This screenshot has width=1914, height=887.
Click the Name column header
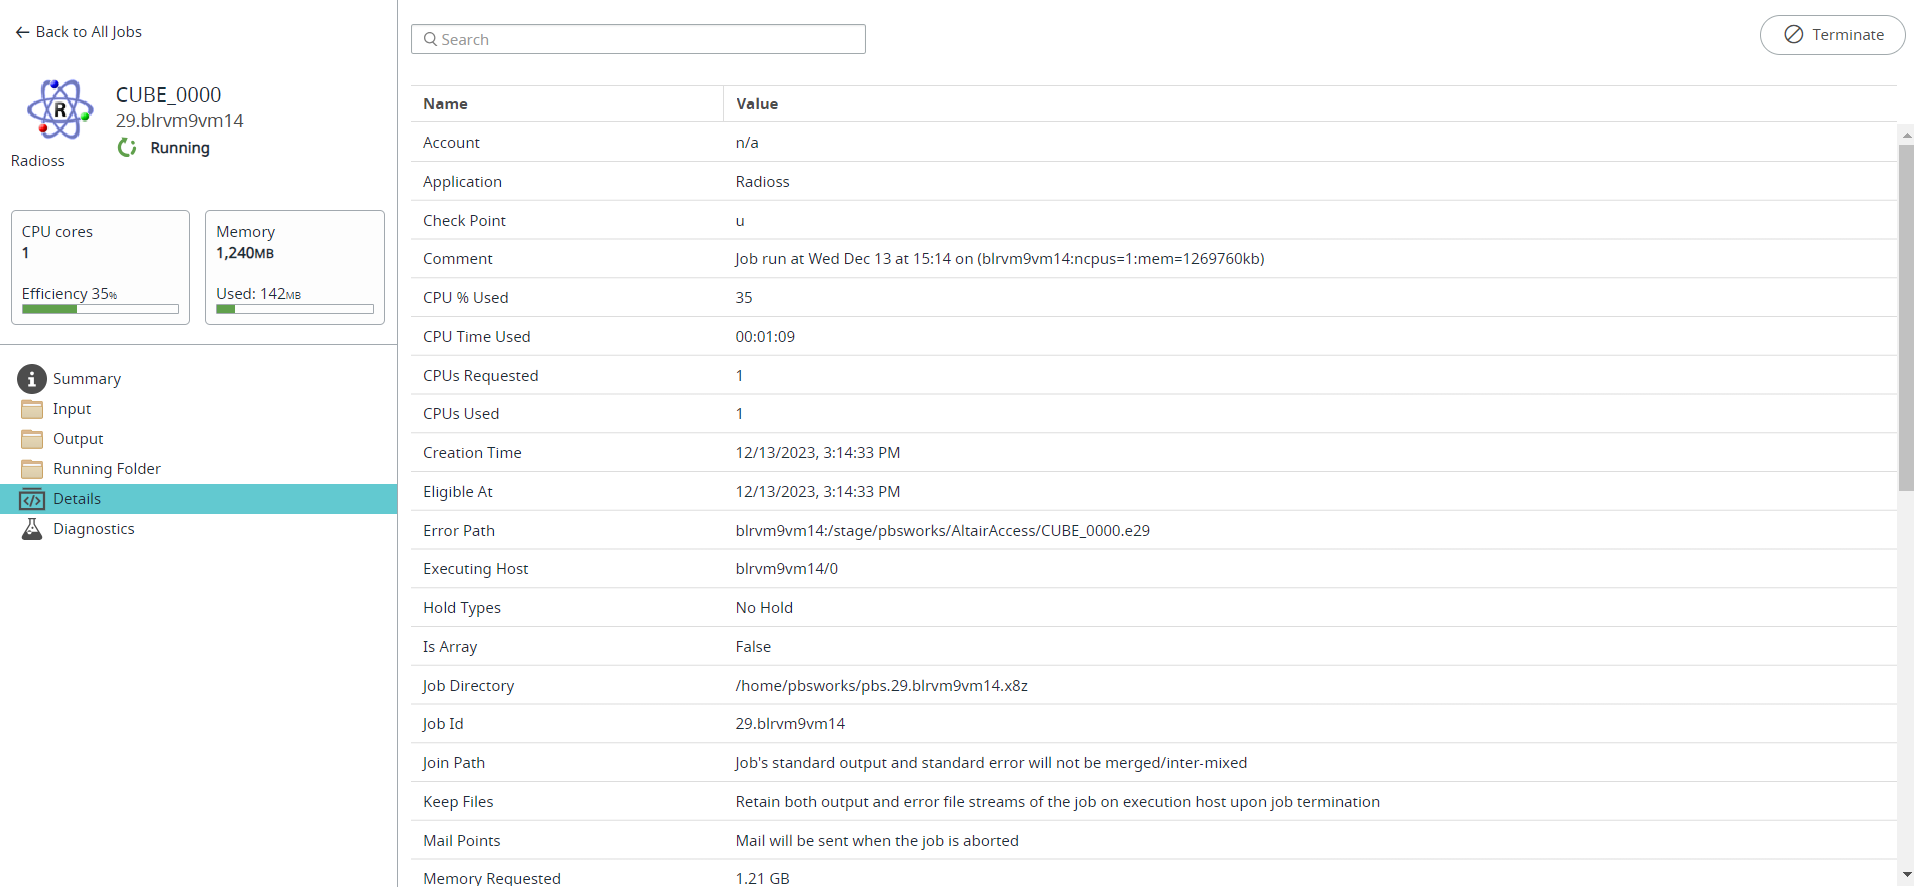pos(445,104)
